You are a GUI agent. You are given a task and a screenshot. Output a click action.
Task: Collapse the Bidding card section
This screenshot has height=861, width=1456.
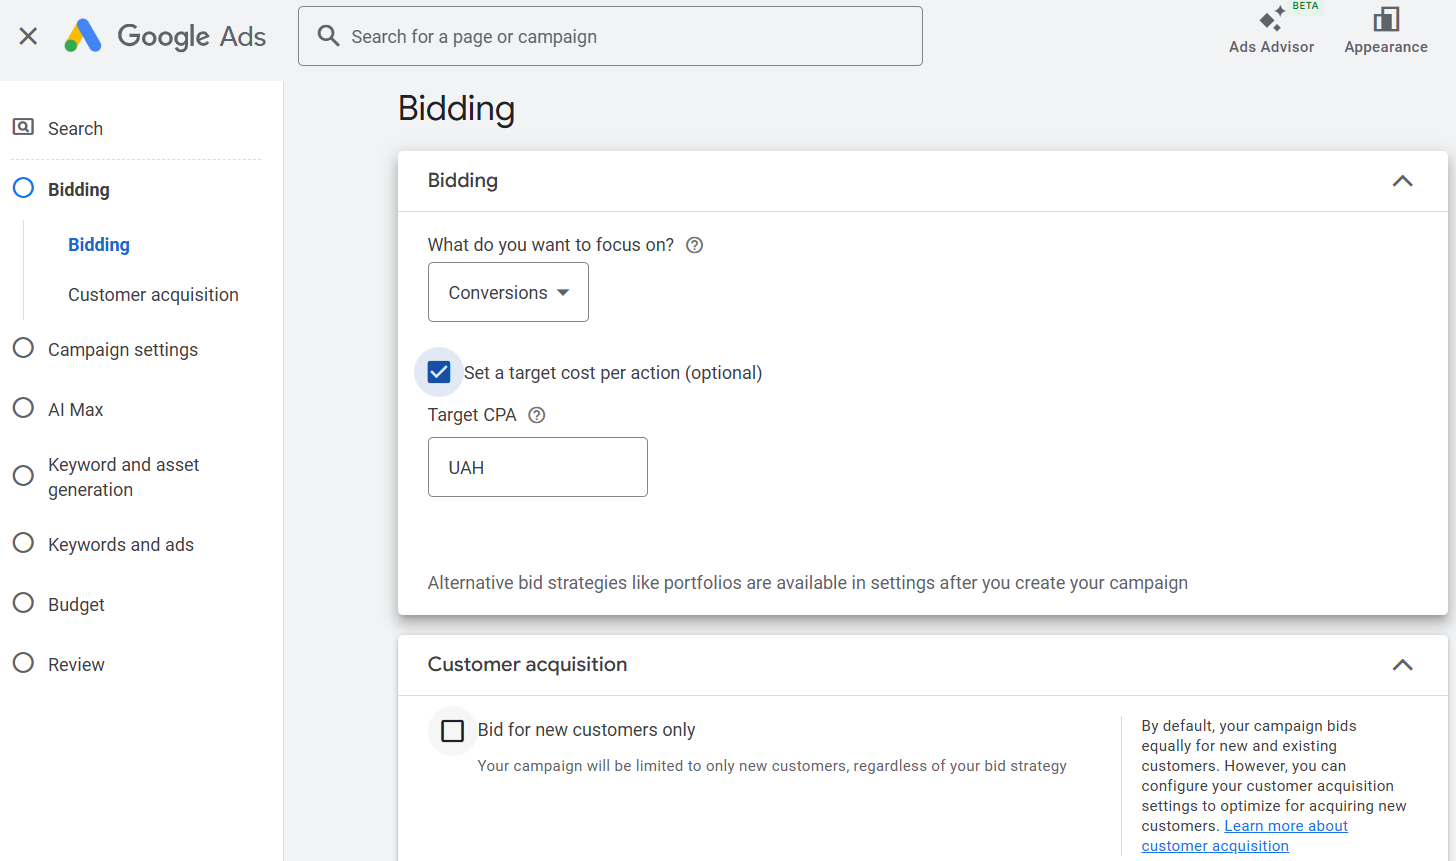pos(1402,181)
